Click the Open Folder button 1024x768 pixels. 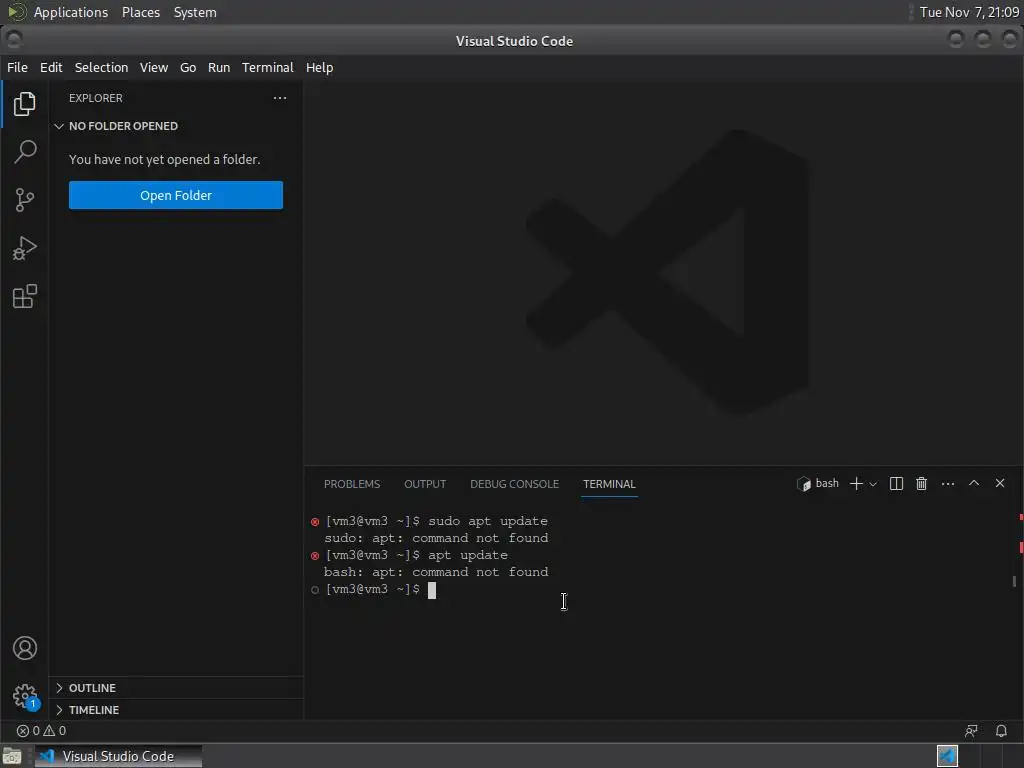[x=176, y=195]
